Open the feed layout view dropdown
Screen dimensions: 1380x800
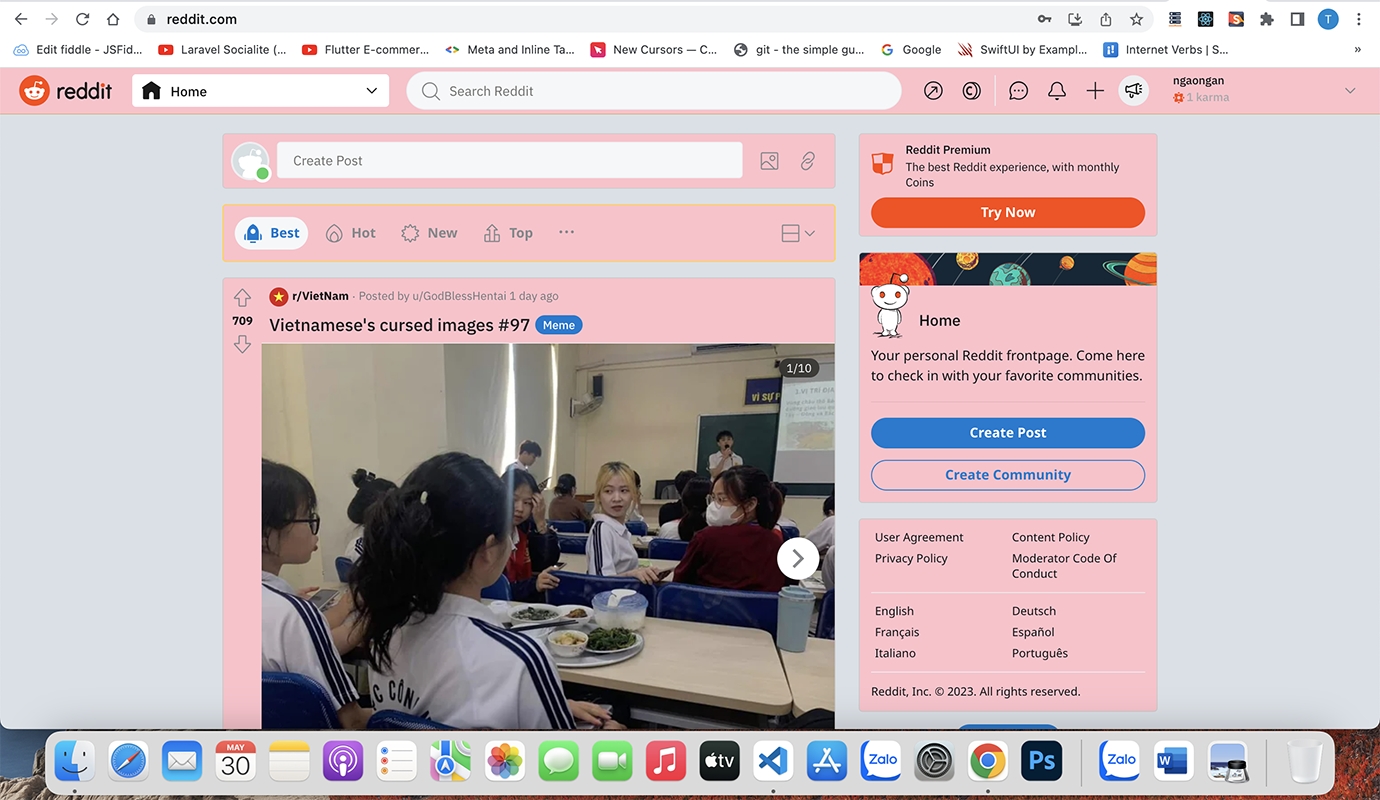(797, 233)
